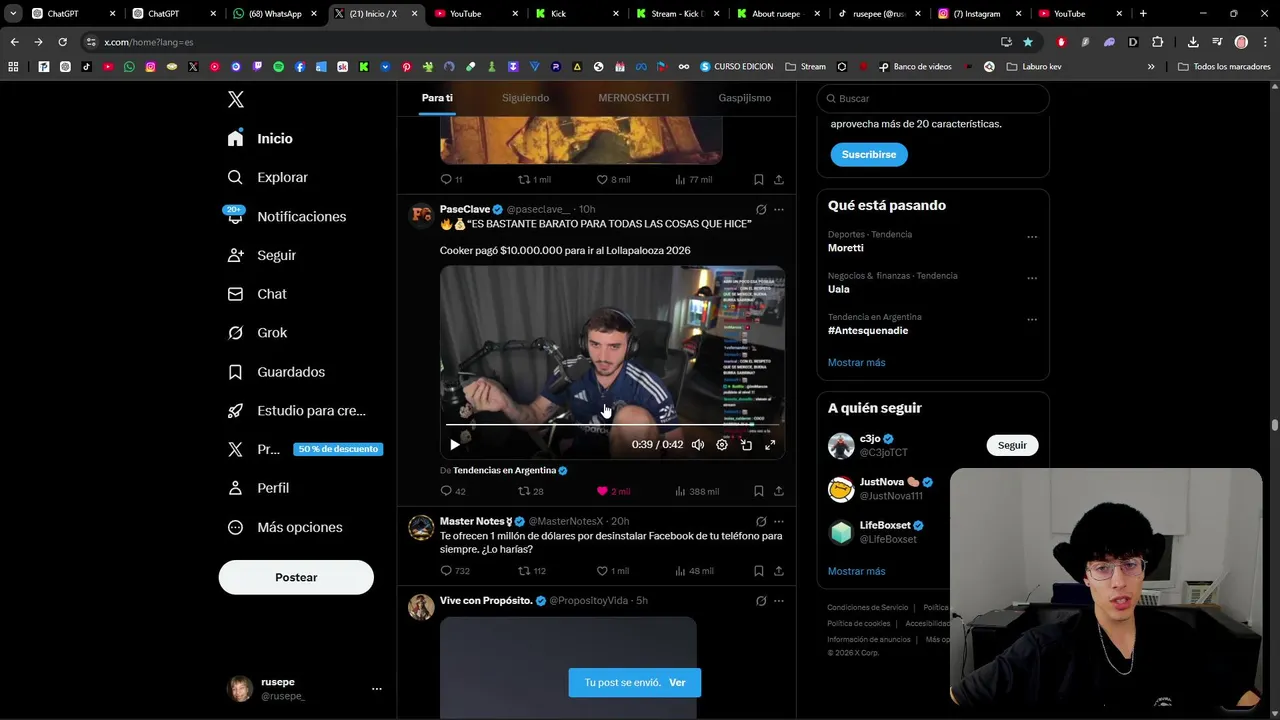
Task: Play the PaseClave video
Action: click(454, 445)
